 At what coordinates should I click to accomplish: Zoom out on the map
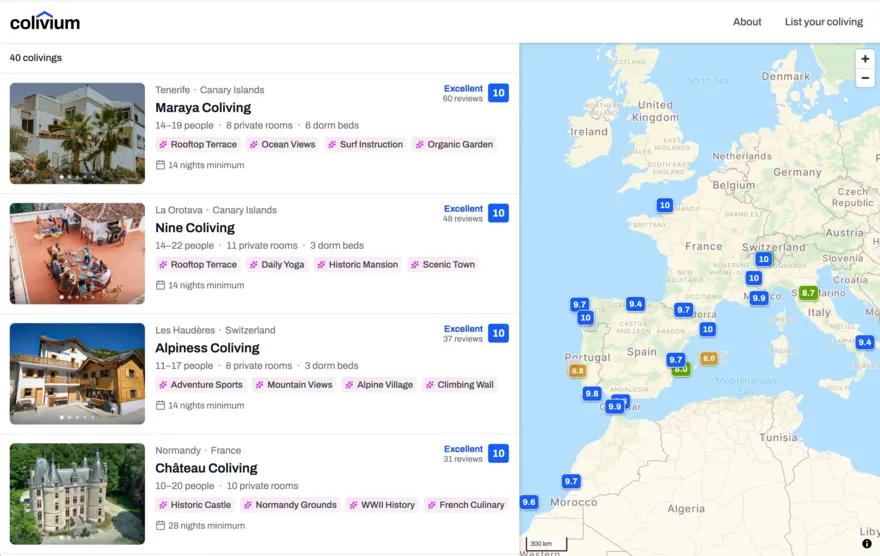click(865, 78)
